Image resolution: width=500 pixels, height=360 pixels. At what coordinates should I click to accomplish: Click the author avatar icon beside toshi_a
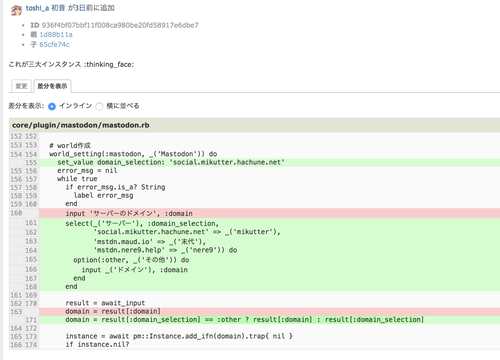point(16,10)
